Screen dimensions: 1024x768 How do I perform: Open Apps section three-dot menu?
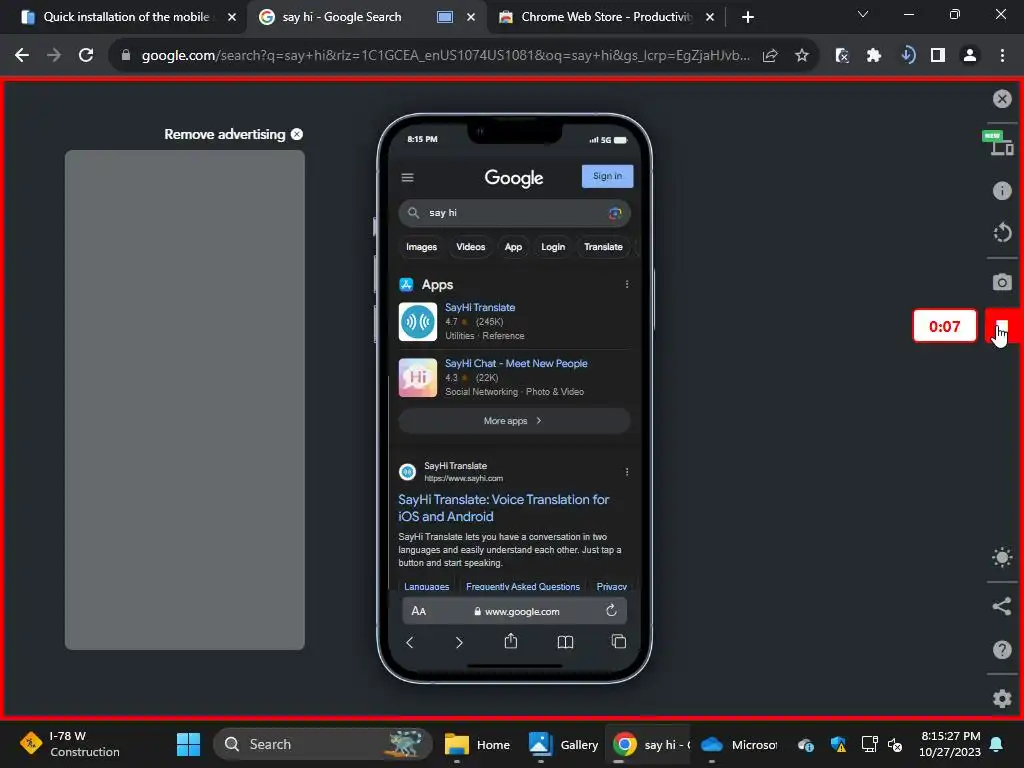[627, 284]
